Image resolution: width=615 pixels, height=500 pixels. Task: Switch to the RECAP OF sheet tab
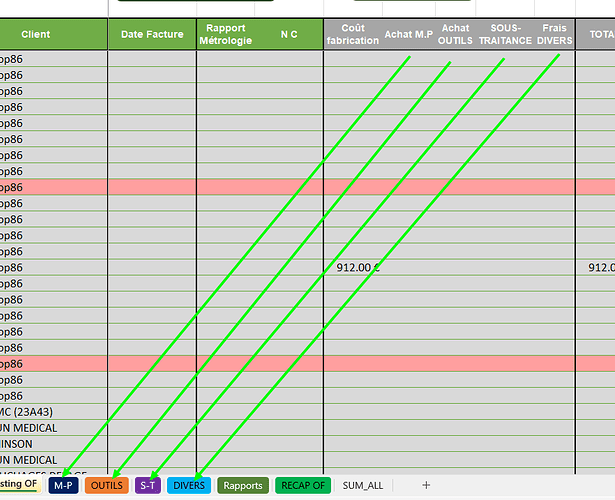(303, 485)
